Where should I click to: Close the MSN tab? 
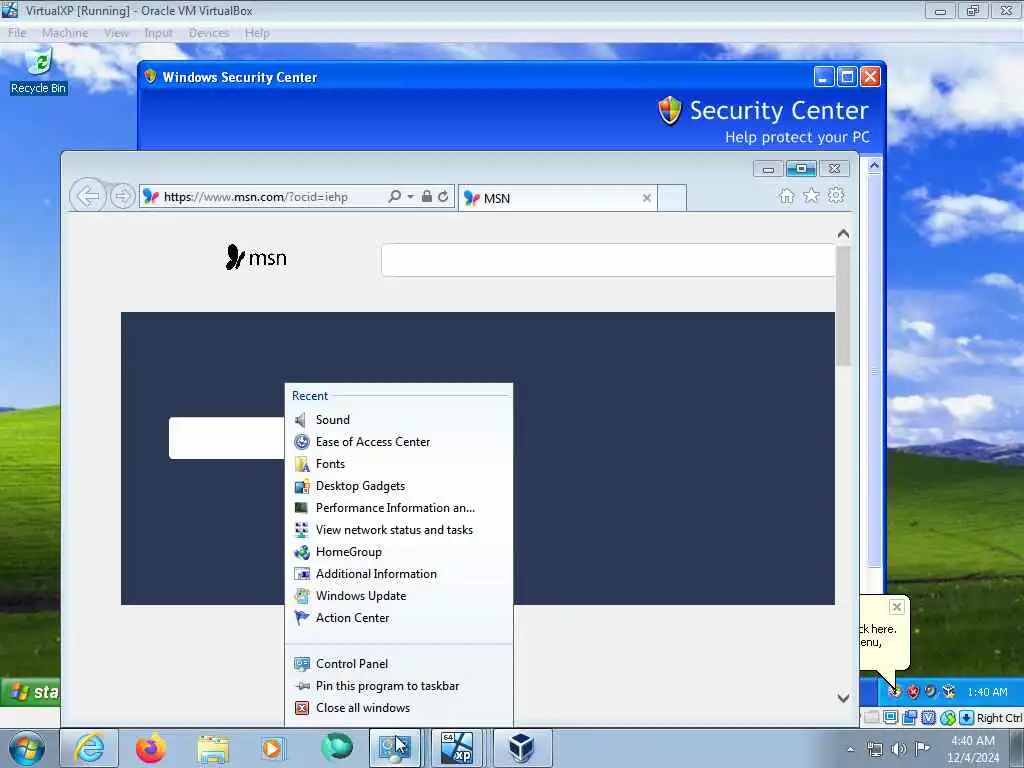pyautogui.click(x=647, y=198)
